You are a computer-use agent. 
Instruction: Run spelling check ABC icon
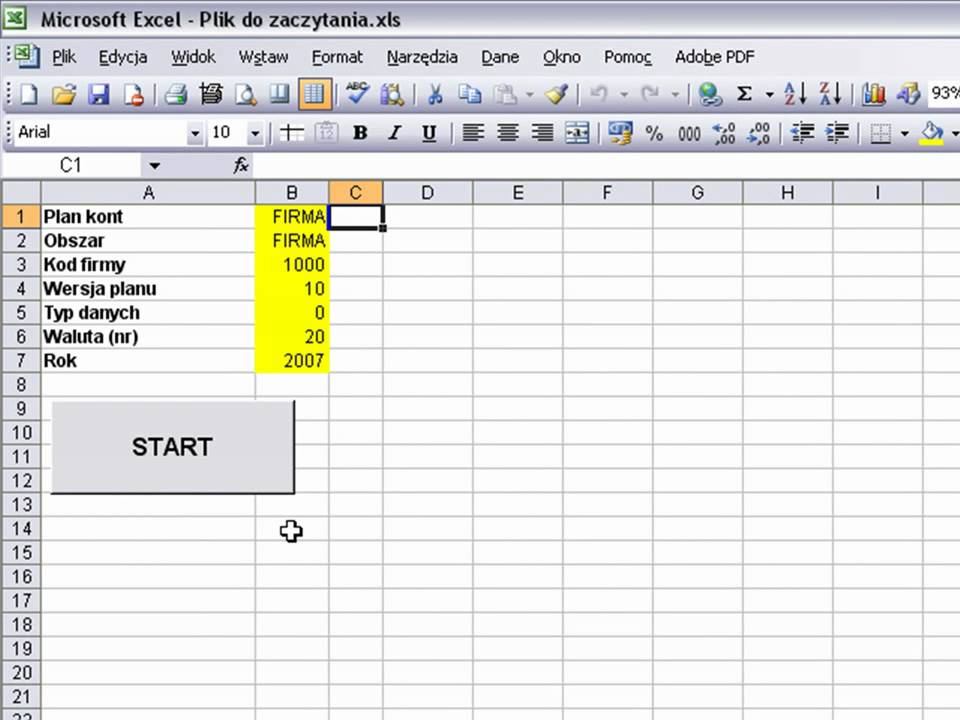(x=357, y=94)
